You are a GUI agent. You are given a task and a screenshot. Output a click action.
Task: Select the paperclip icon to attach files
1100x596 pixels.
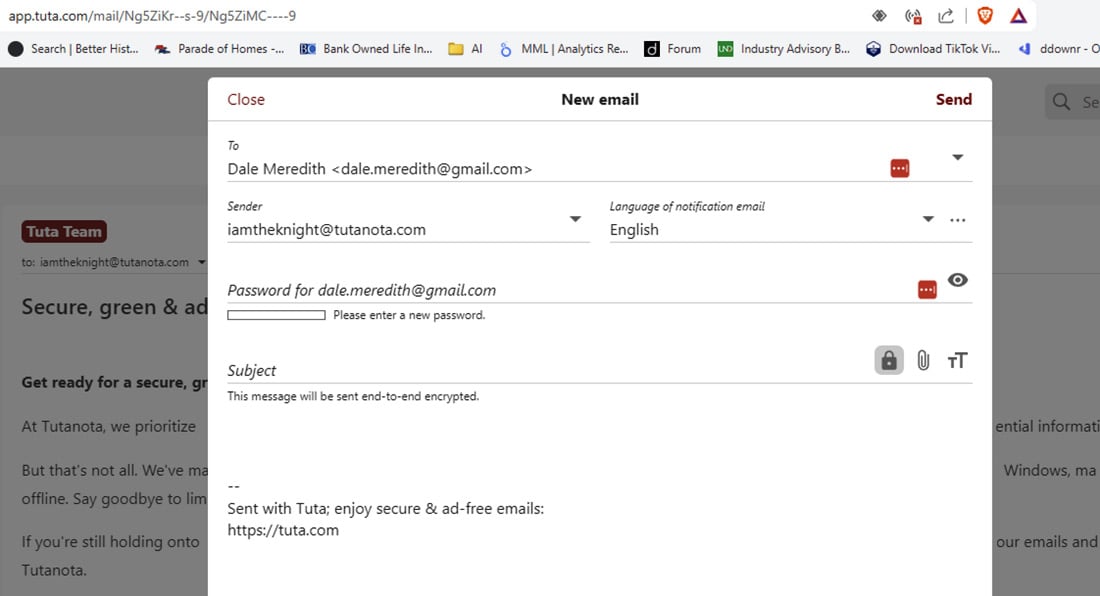click(x=923, y=359)
